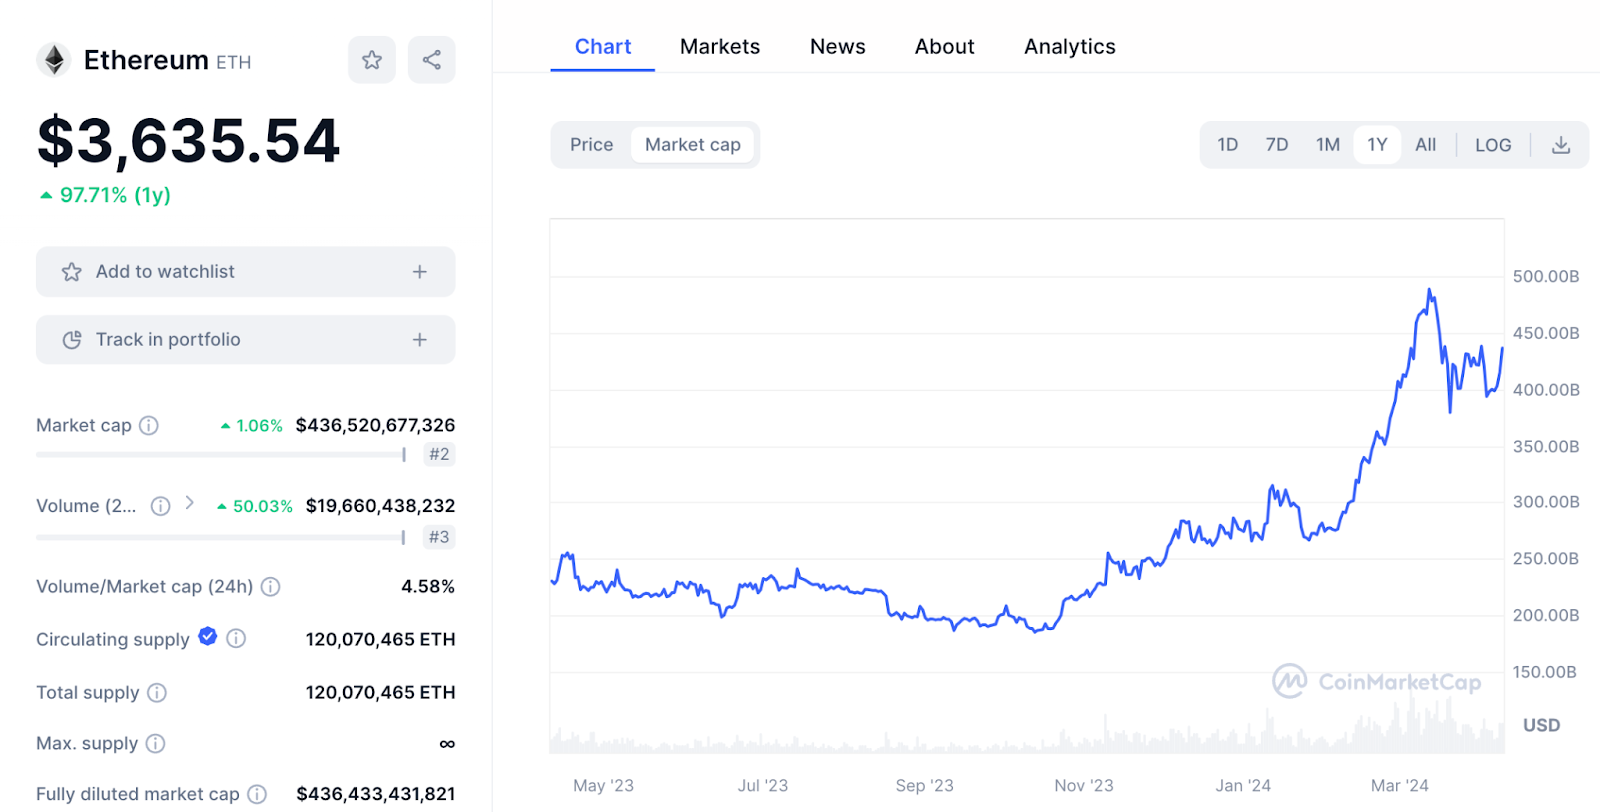The image size is (1600, 812).
Task: Click the market cap line peak in March
Action: point(1430,291)
